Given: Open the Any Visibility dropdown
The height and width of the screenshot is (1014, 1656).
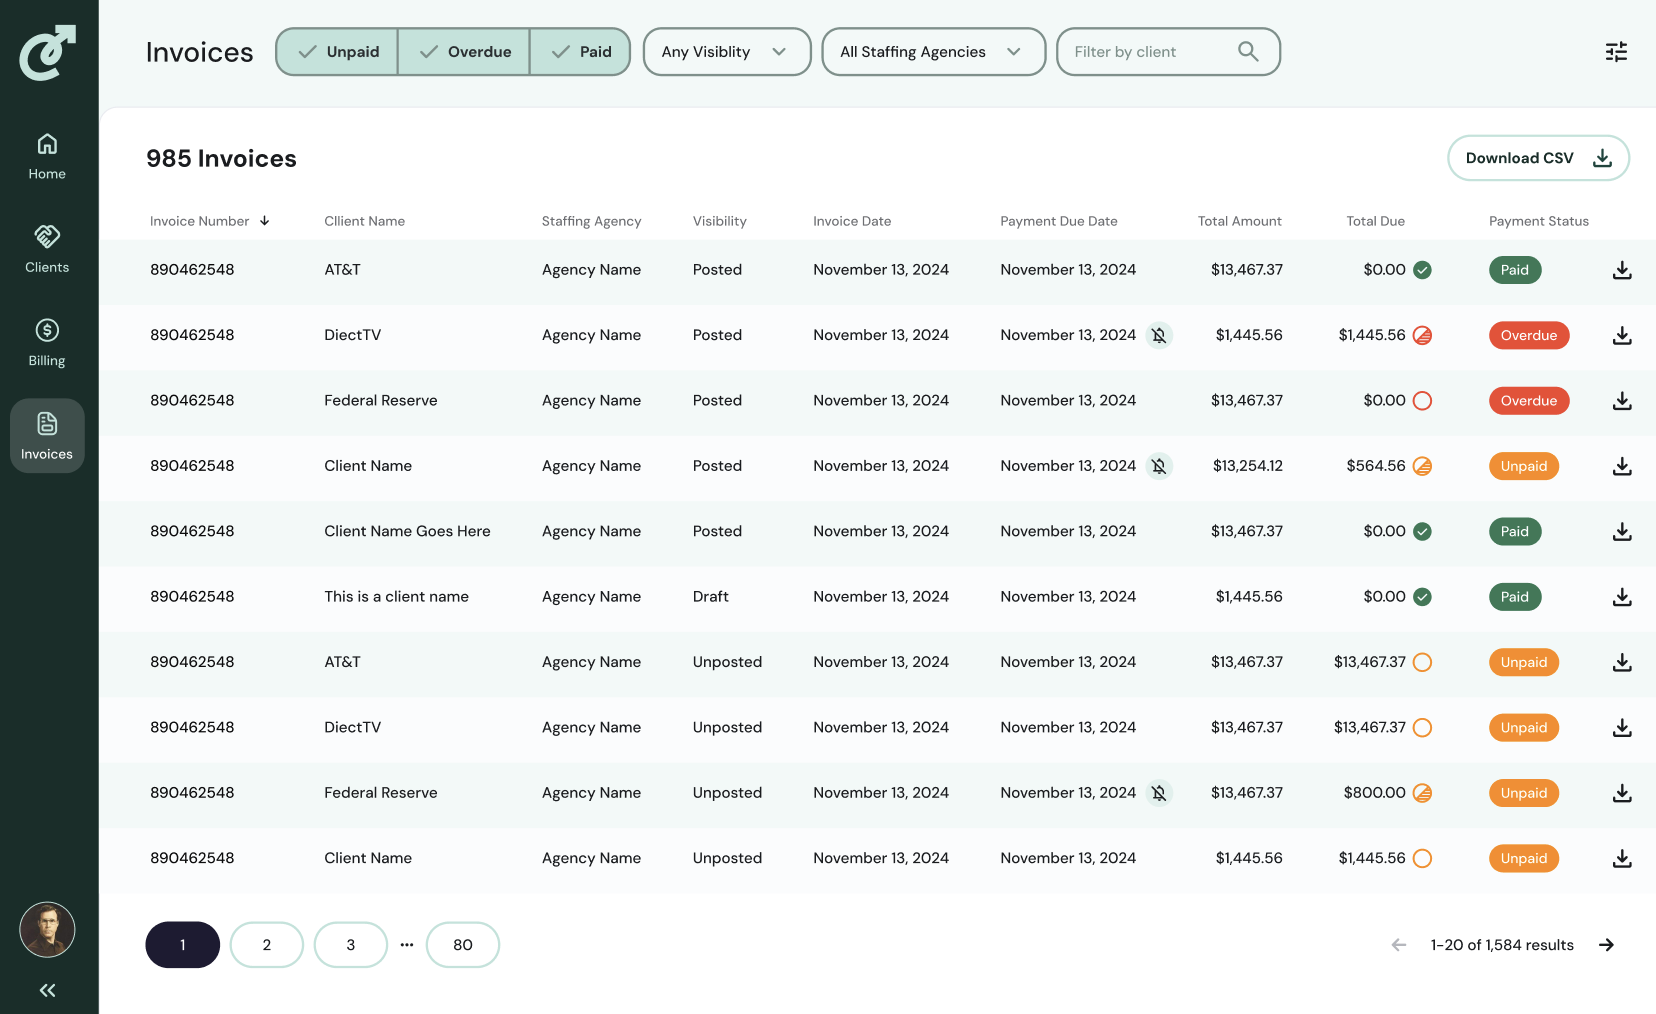Looking at the screenshot, I should click(x=726, y=52).
